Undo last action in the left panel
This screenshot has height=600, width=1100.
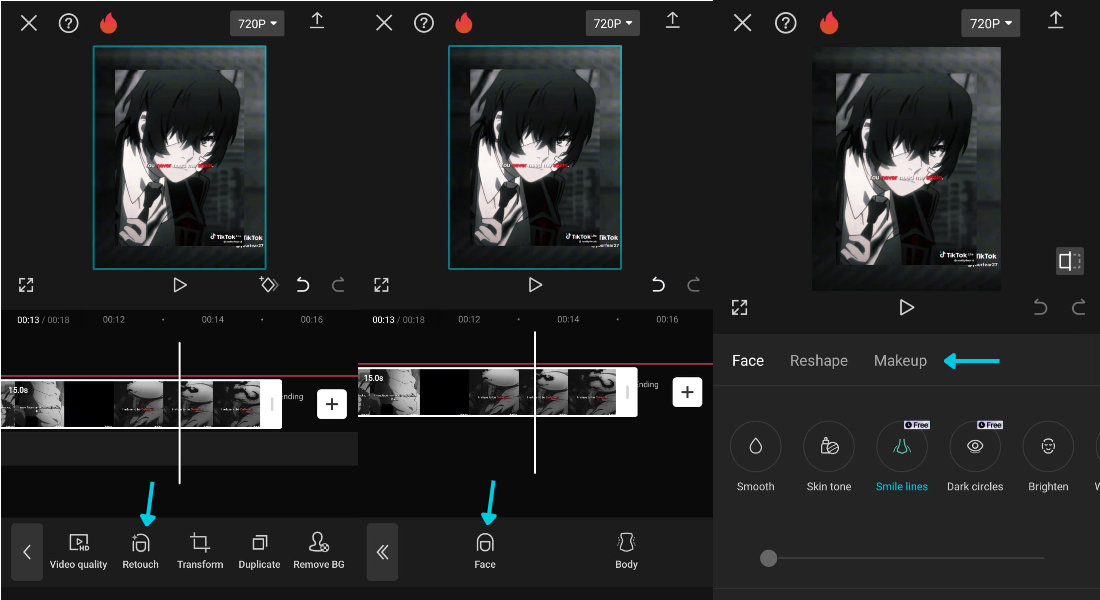coord(302,285)
